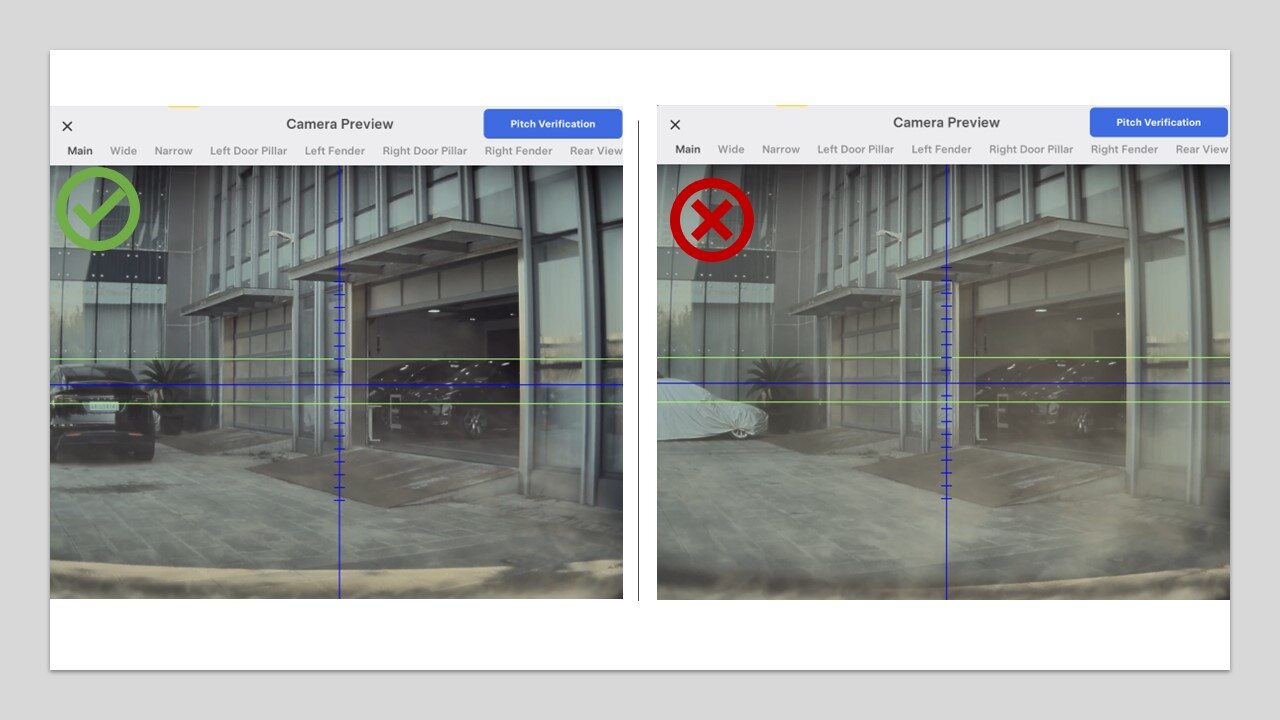The image size is (1280, 720).
Task: Switch to Right Fender tab in left preview
Action: pyautogui.click(x=518, y=151)
